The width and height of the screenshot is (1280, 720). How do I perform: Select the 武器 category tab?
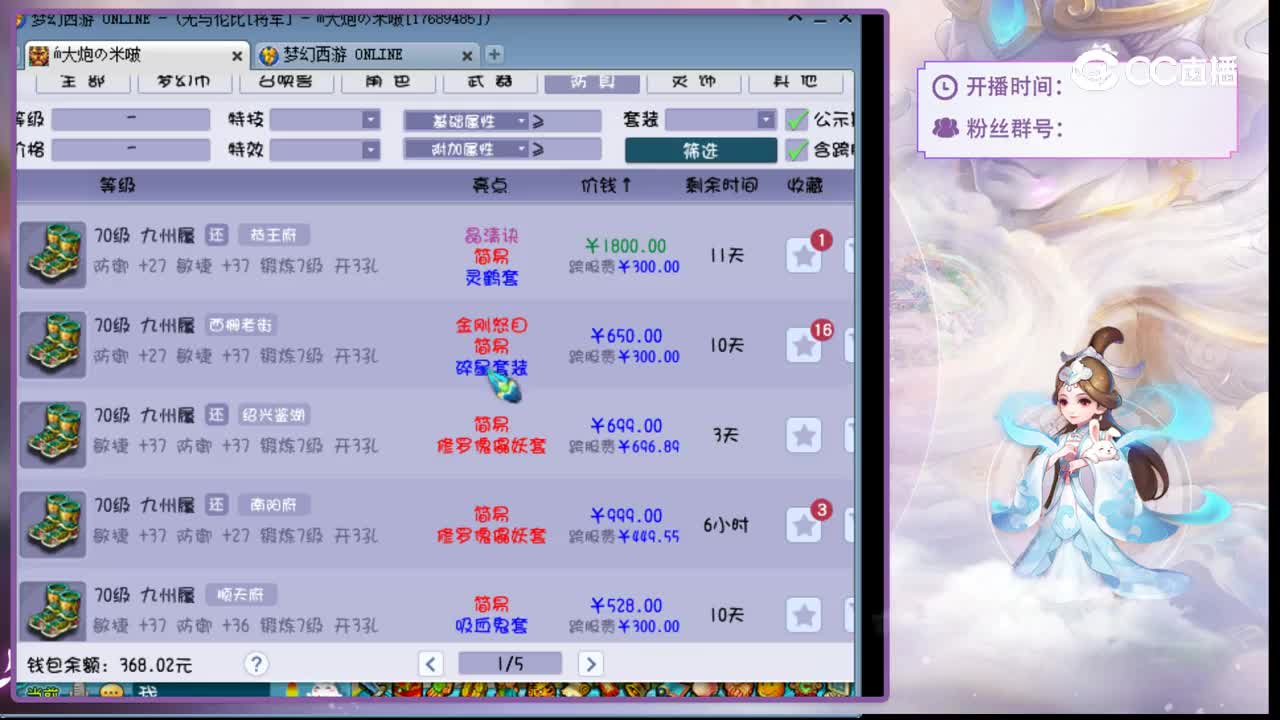point(491,82)
